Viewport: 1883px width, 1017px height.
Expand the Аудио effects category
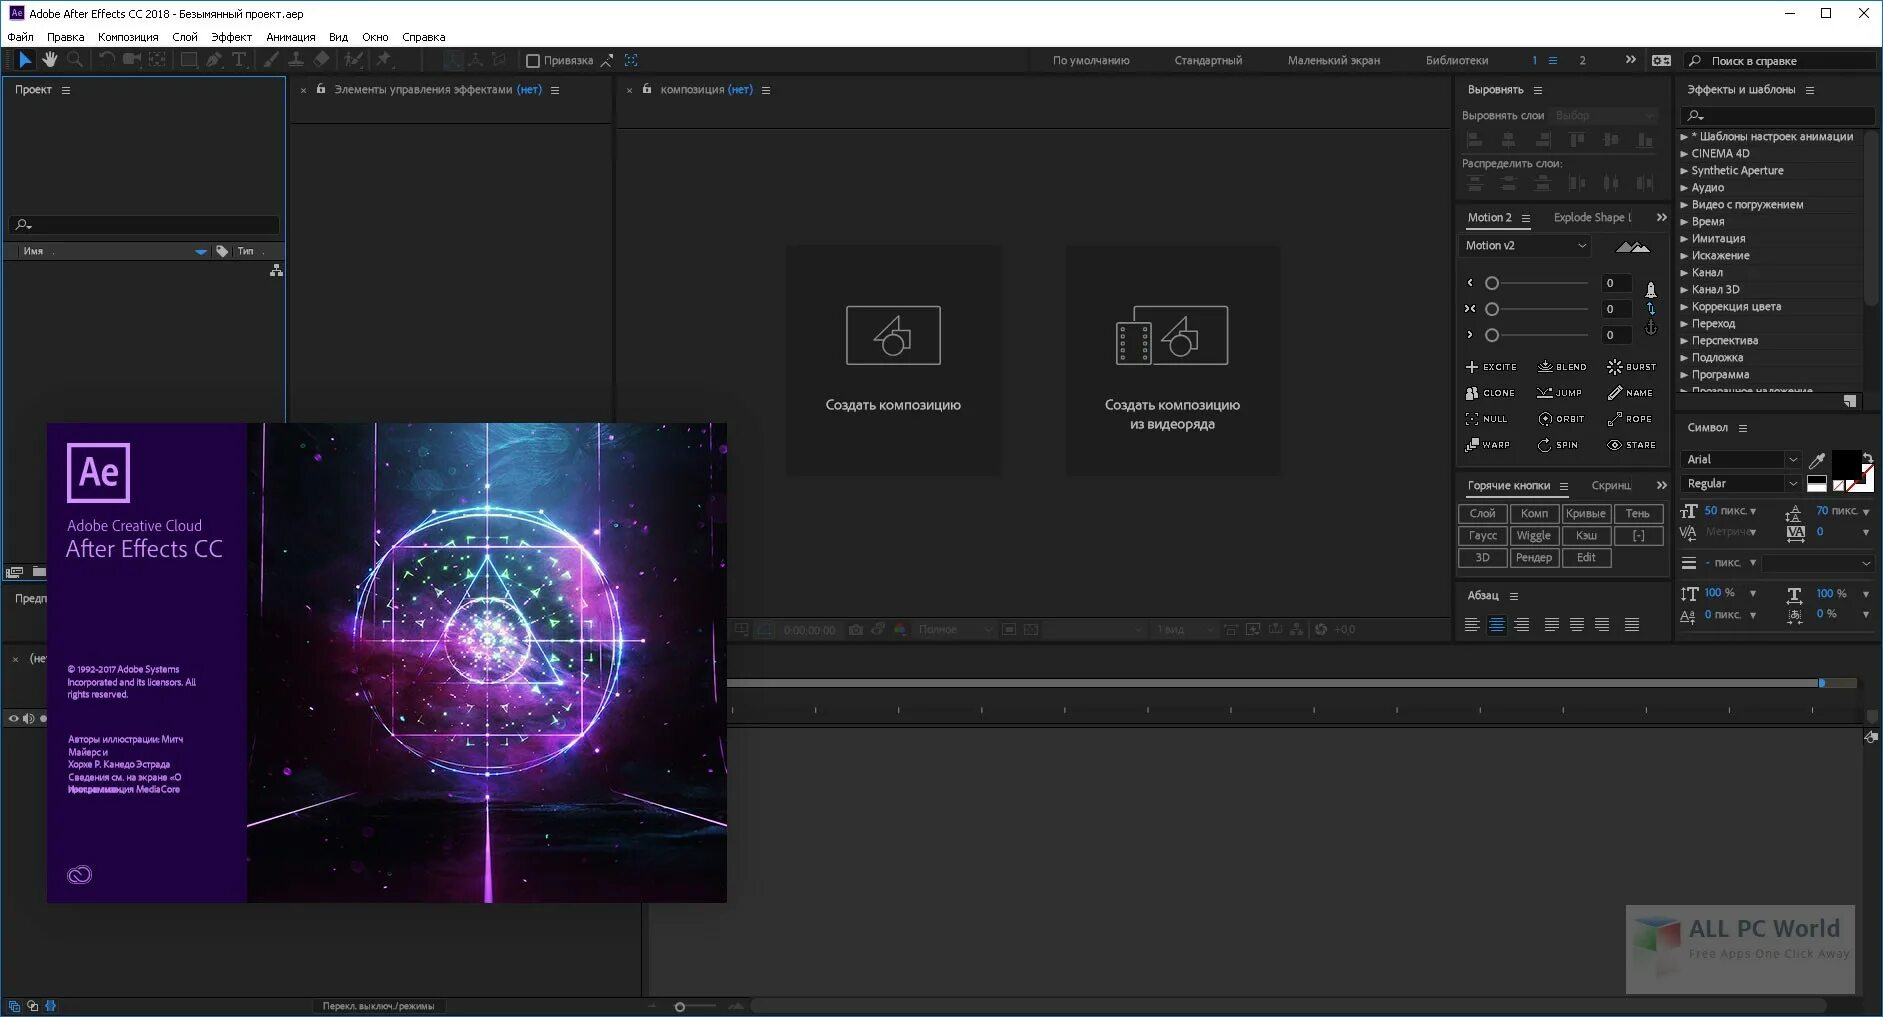coord(1684,188)
